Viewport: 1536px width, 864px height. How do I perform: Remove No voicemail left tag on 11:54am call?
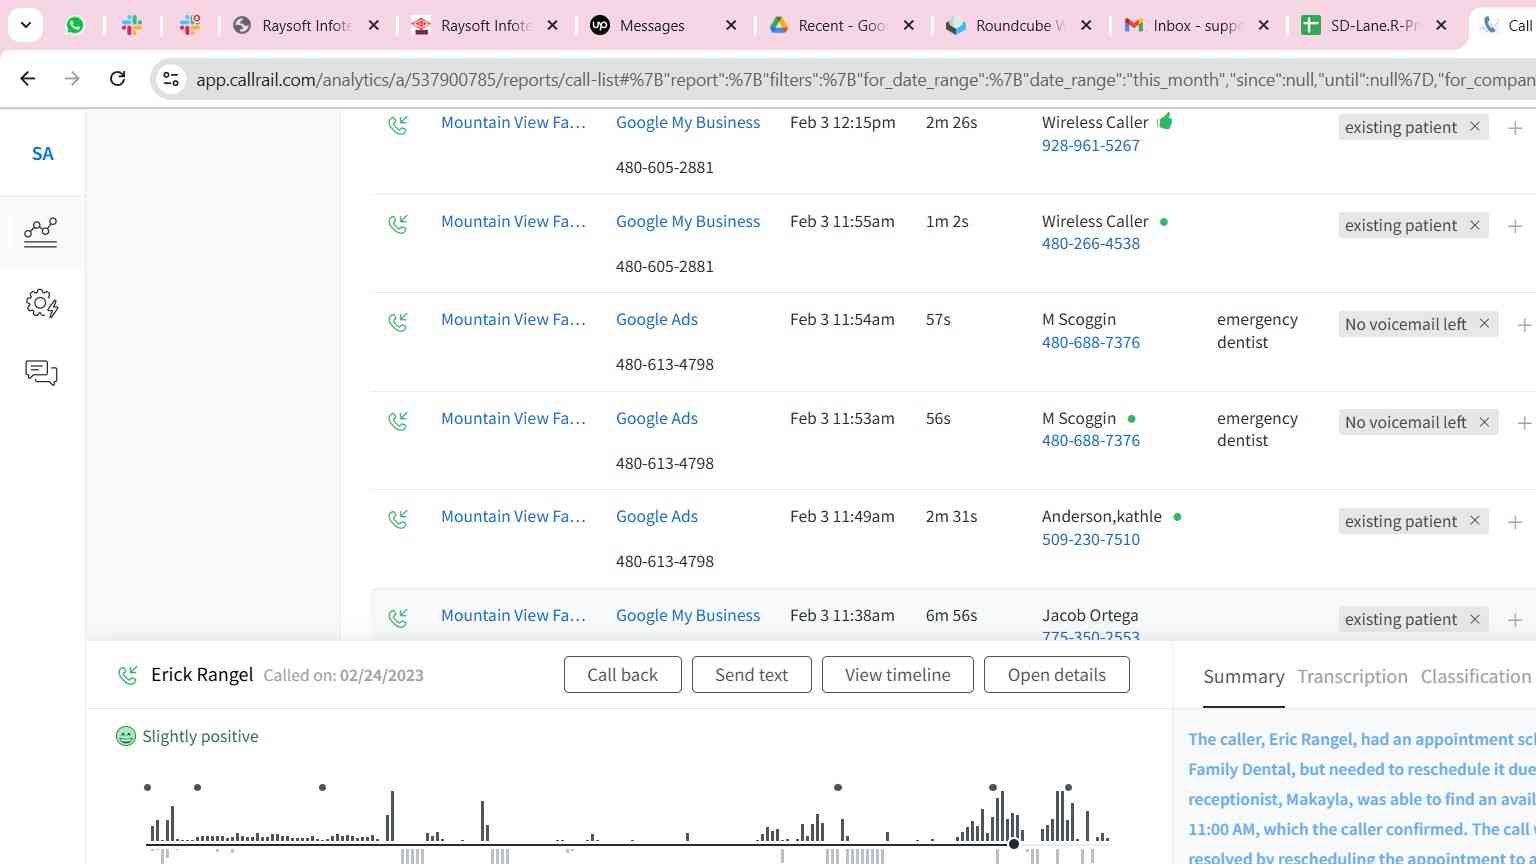[1484, 324]
